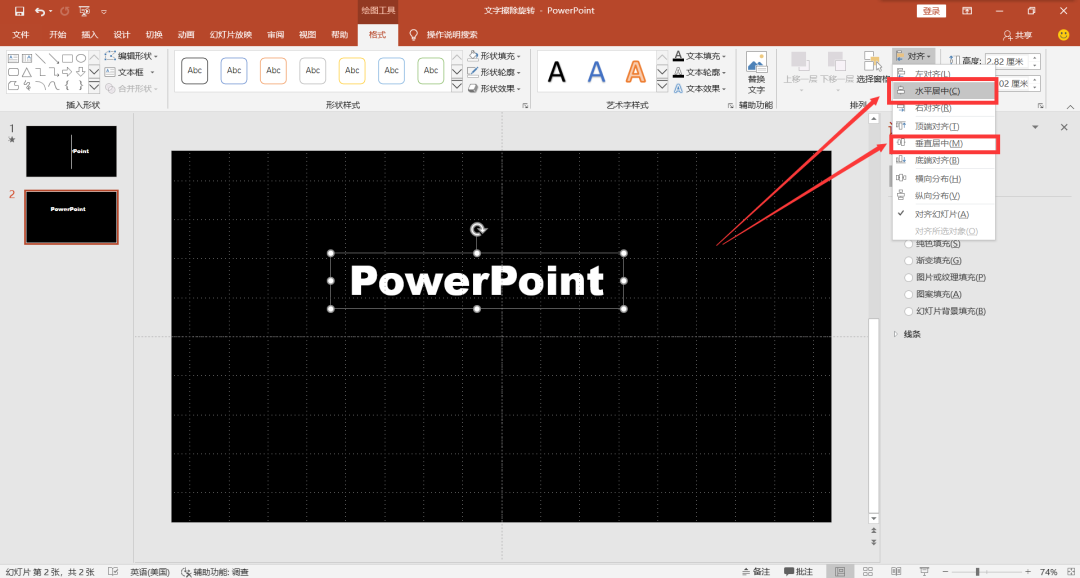Toggle 对齐幻灯片(A) checked option
1080x578 pixels.
944,214
